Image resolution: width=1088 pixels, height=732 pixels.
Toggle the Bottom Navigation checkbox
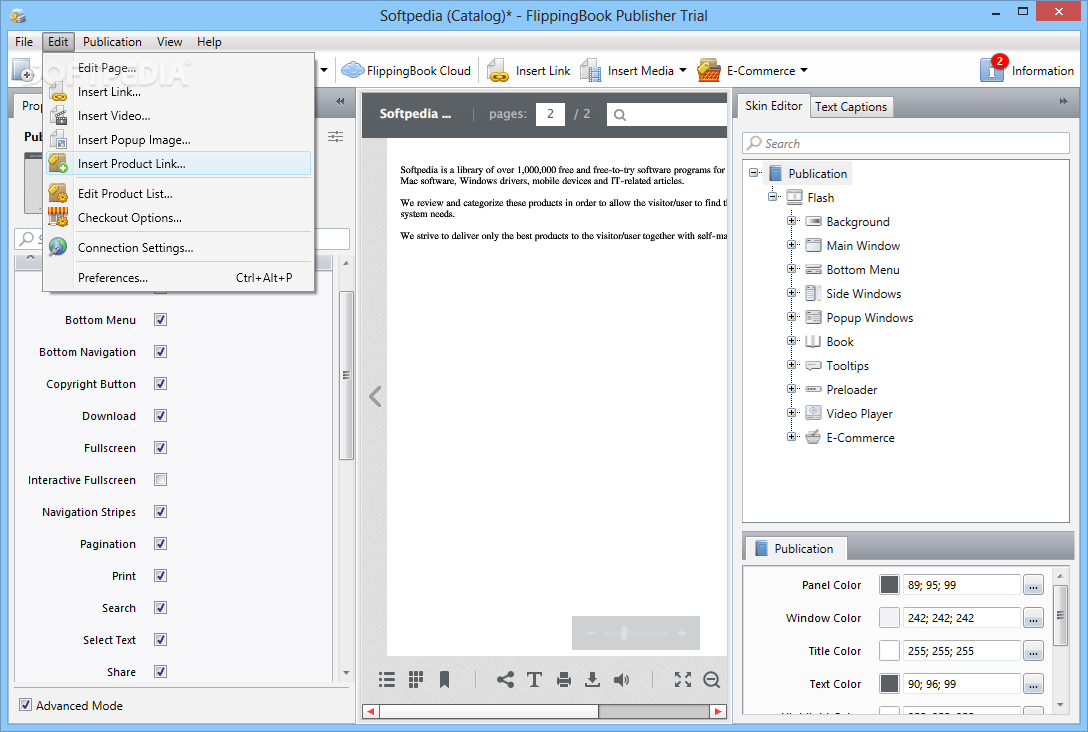click(x=160, y=352)
